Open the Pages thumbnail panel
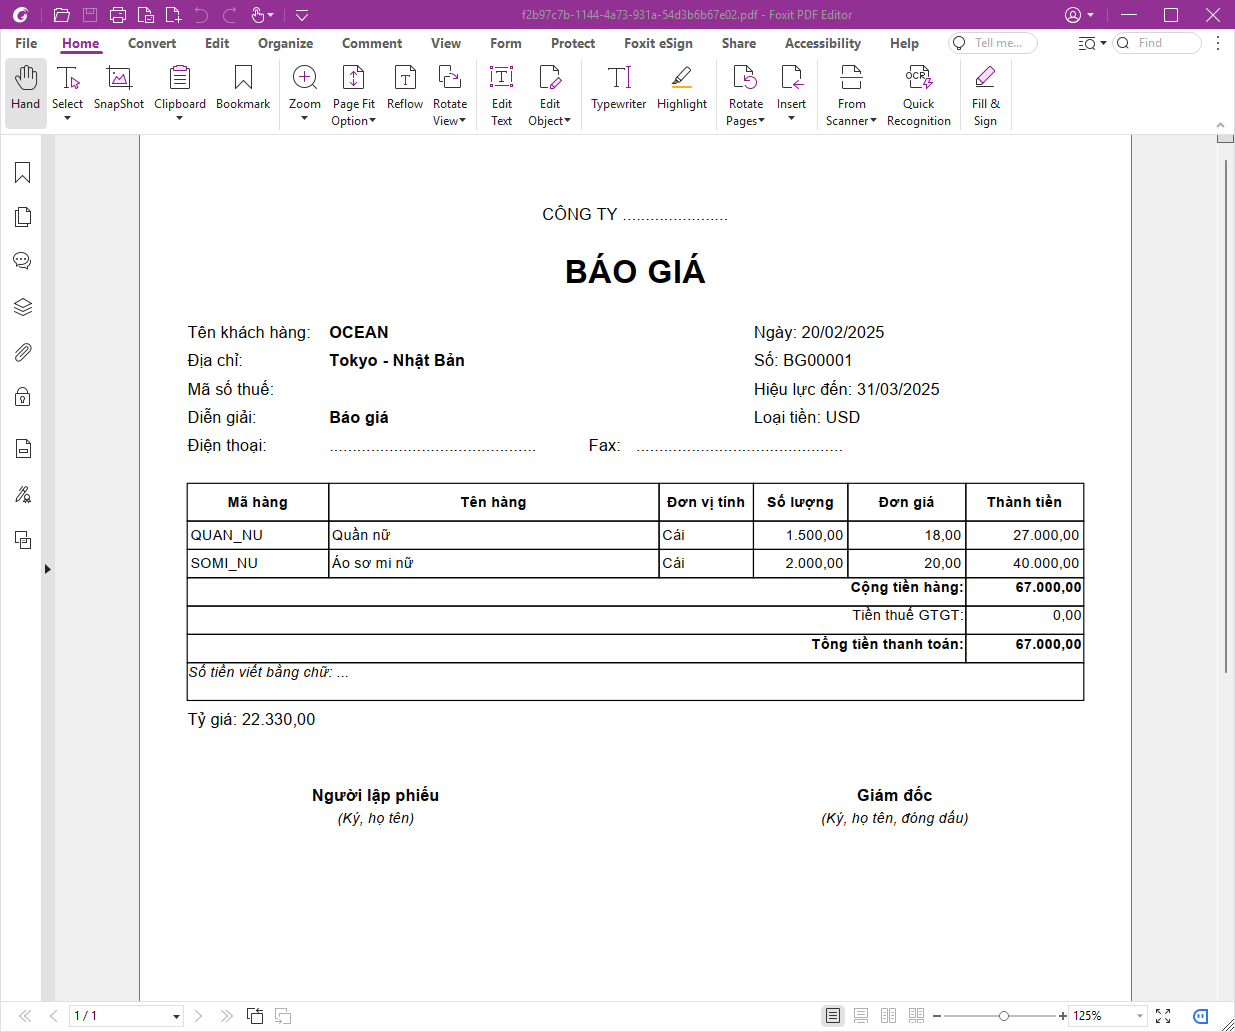 [x=23, y=217]
